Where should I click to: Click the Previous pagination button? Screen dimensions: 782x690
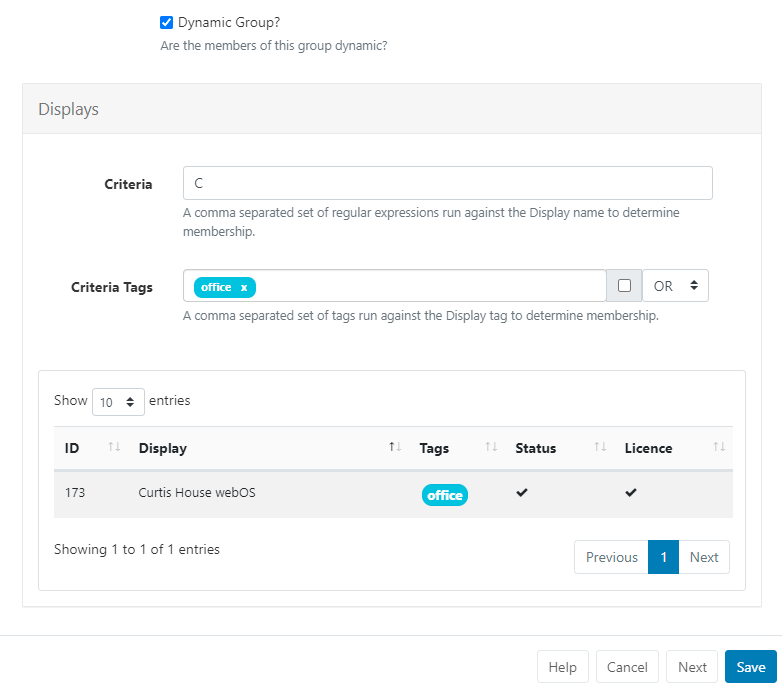pos(611,557)
